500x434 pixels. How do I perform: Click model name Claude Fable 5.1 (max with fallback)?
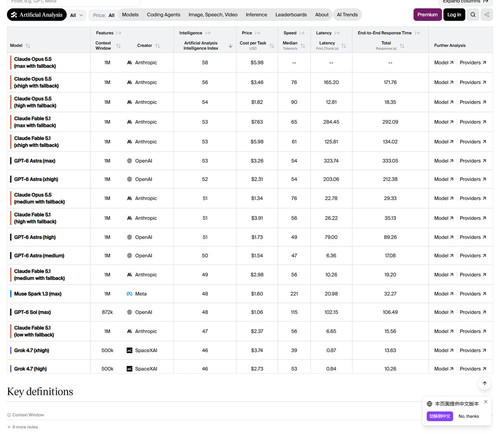click(35, 122)
